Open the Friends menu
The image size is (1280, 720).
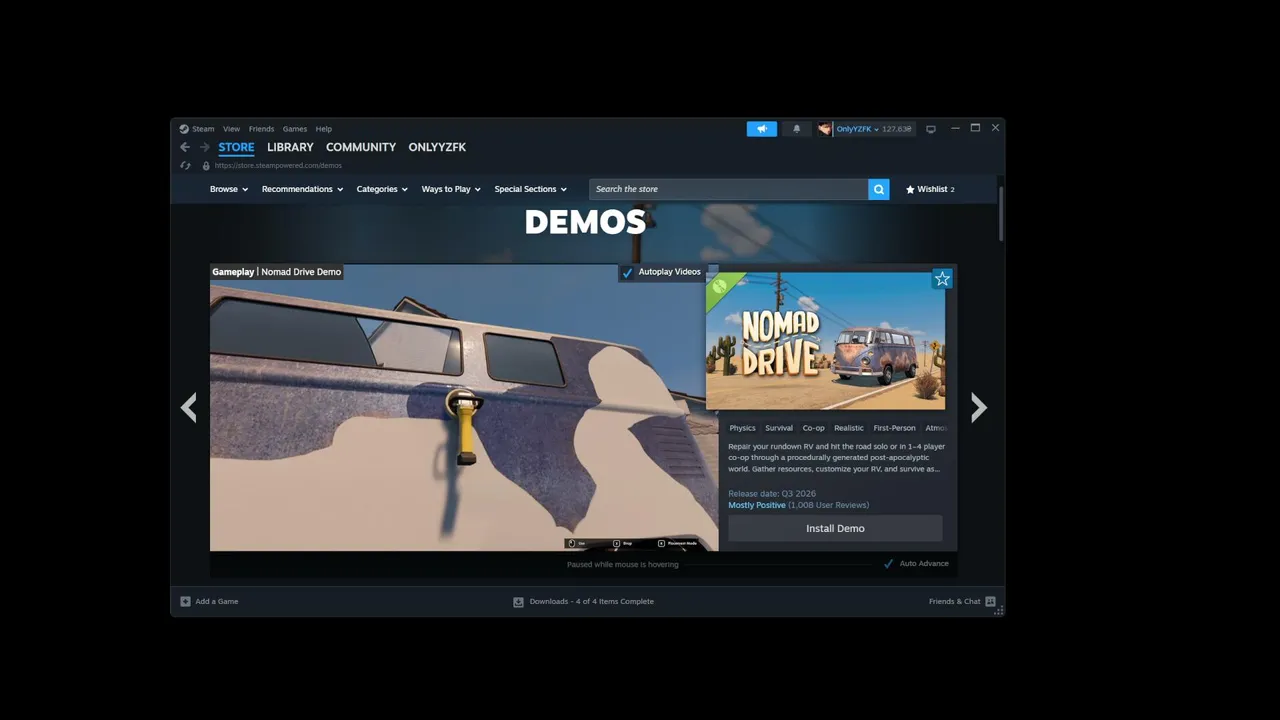click(261, 129)
